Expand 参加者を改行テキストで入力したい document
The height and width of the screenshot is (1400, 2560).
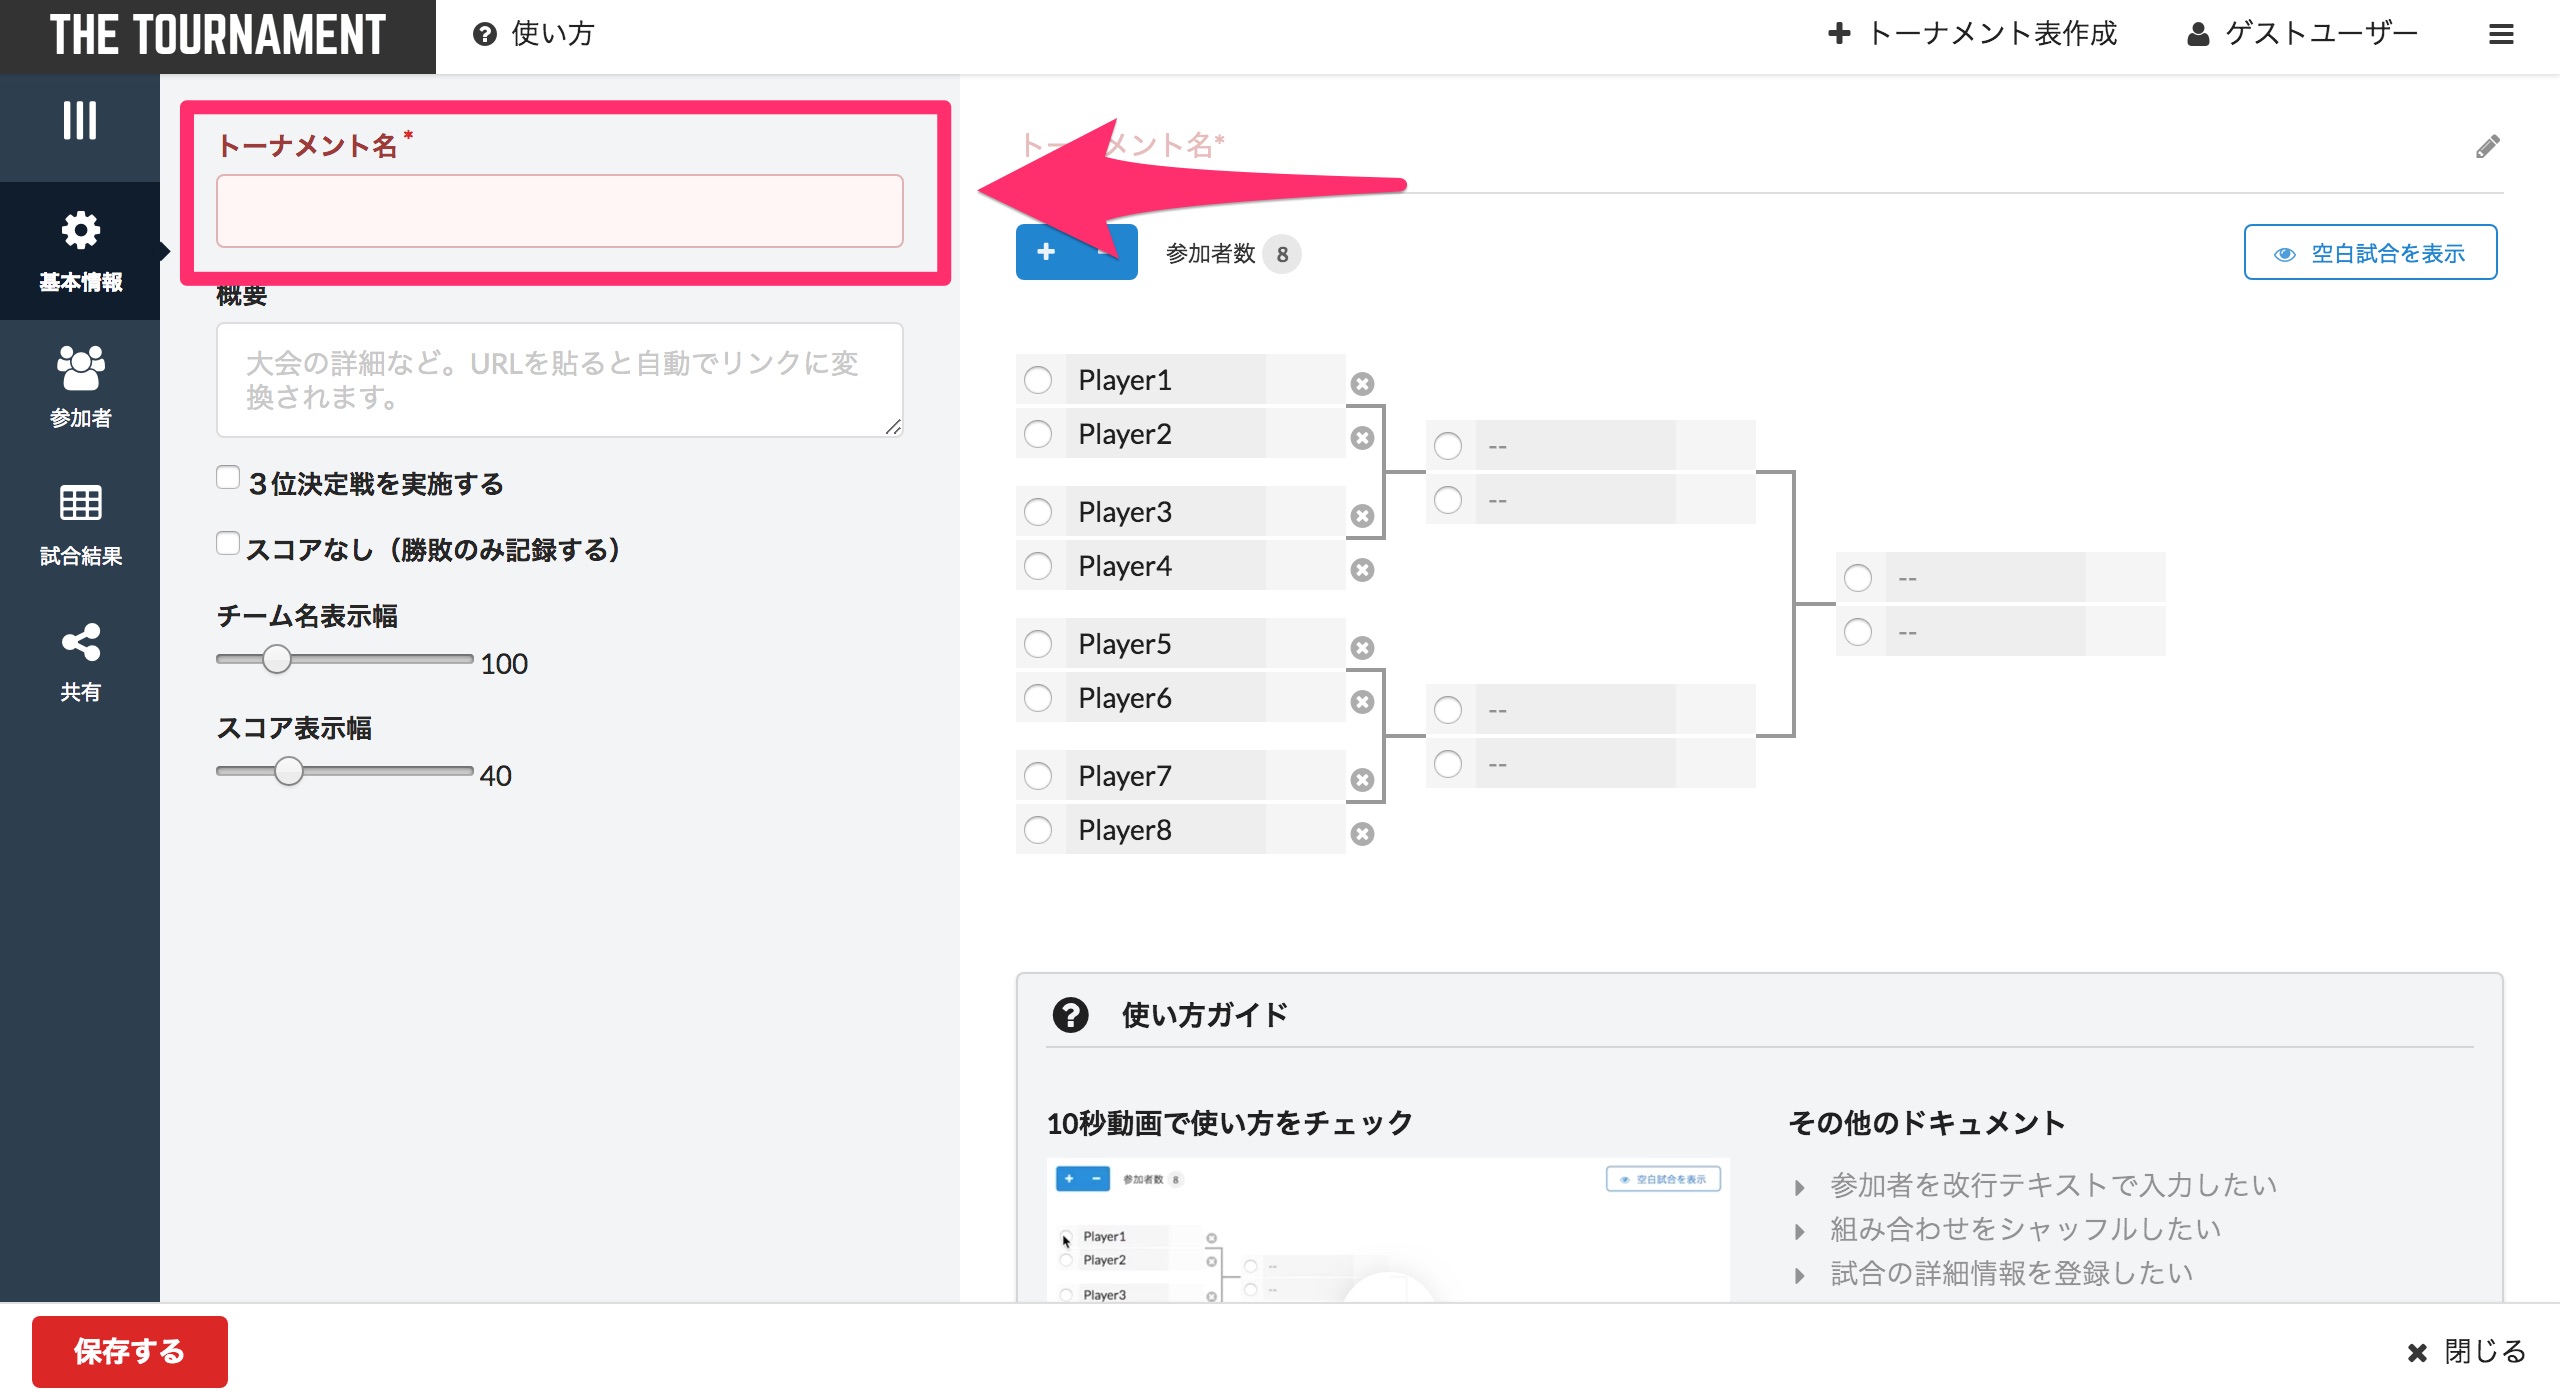pos(2052,1185)
